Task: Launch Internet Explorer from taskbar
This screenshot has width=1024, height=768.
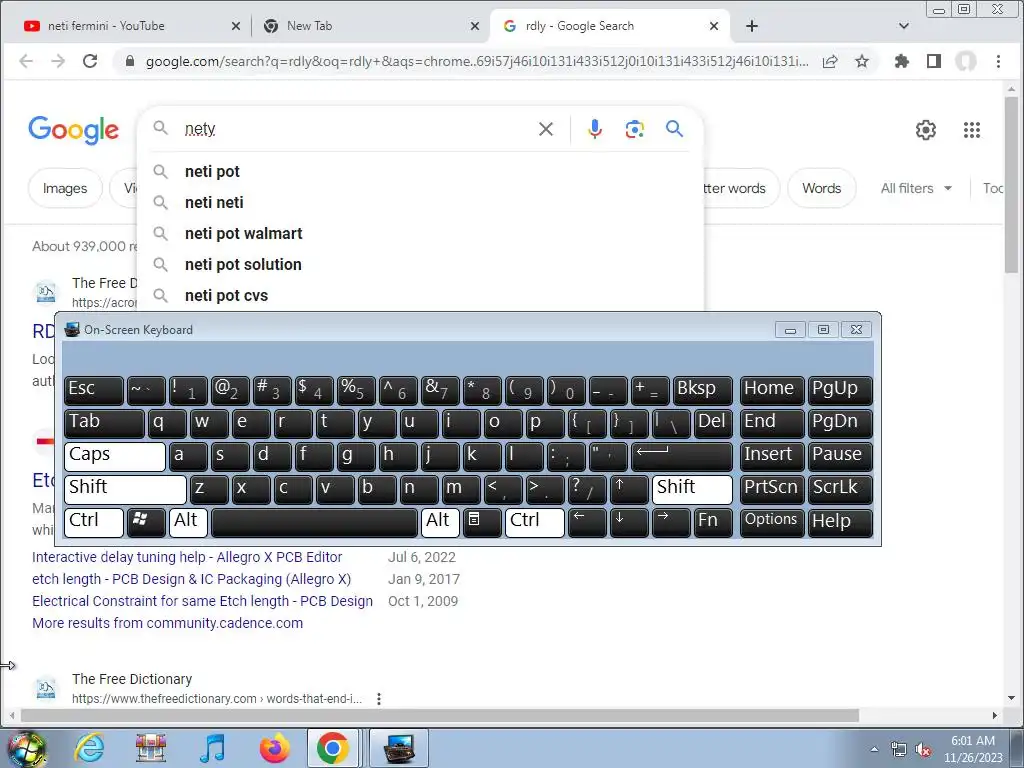Action: tap(89, 748)
